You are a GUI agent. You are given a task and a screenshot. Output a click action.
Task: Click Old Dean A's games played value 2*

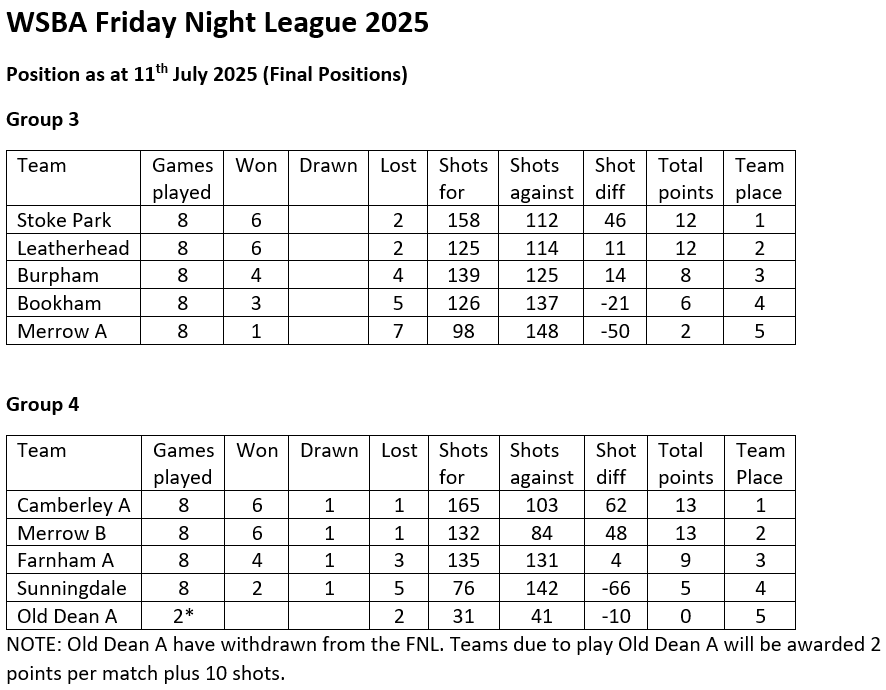tap(182, 616)
